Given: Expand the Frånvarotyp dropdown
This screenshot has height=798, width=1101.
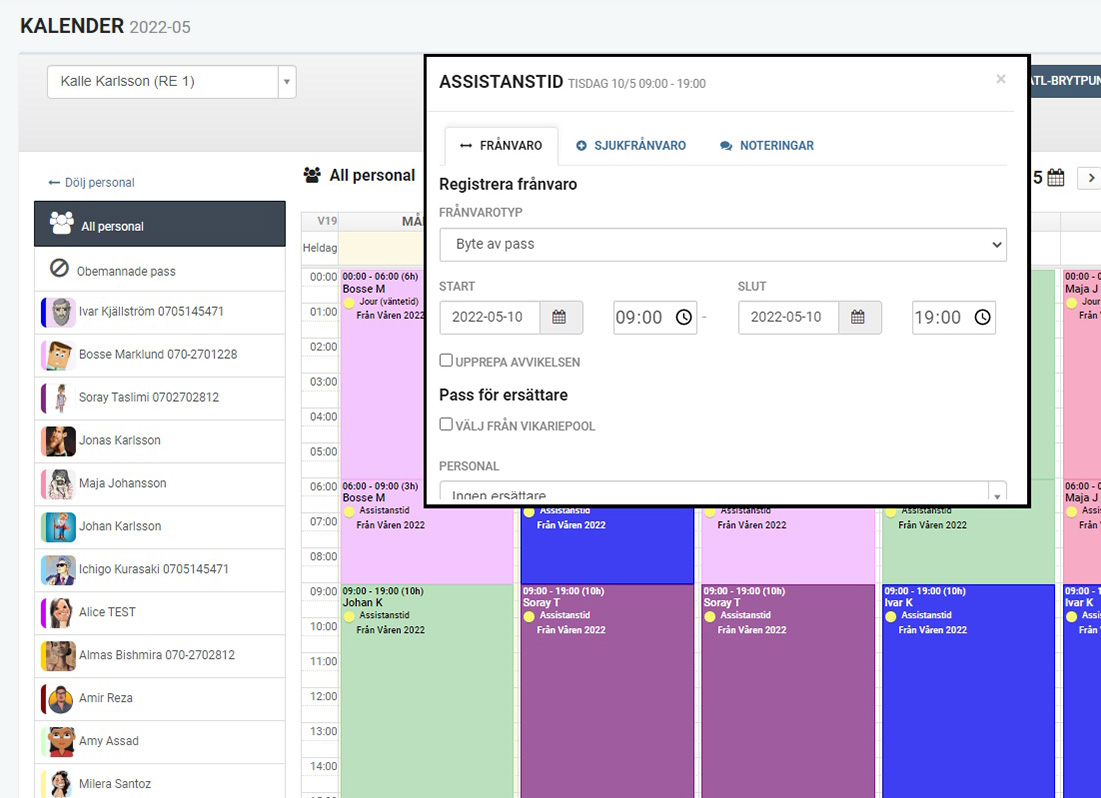Looking at the screenshot, I should pyautogui.click(x=722, y=244).
